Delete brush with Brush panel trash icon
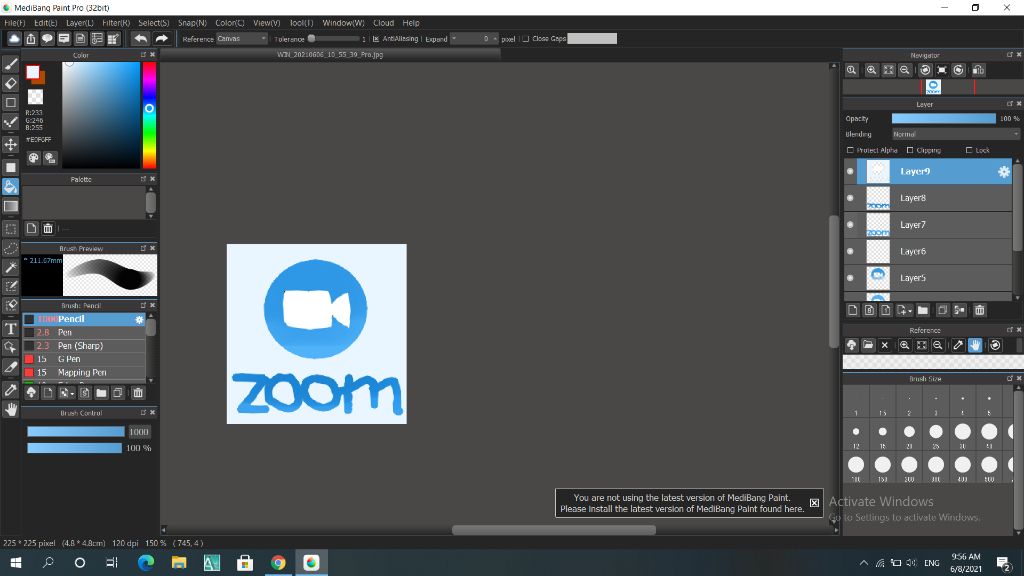 (x=138, y=392)
